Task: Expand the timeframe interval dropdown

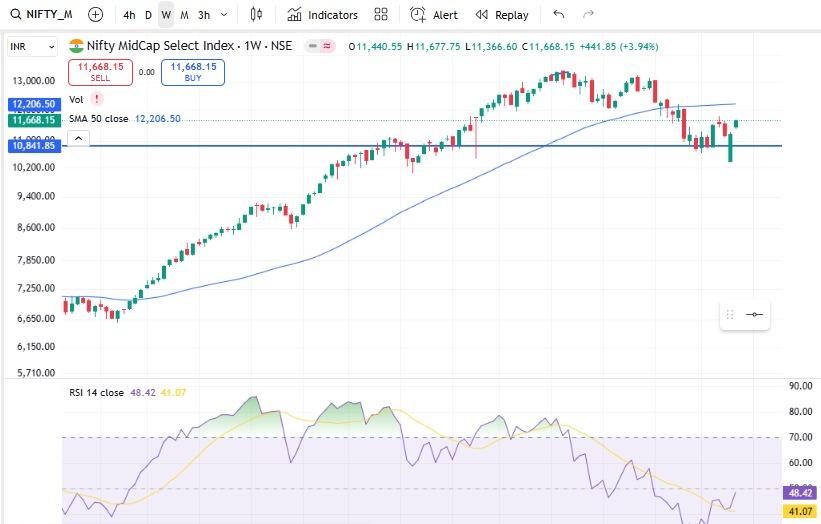Action: click(x=224, y=15)
